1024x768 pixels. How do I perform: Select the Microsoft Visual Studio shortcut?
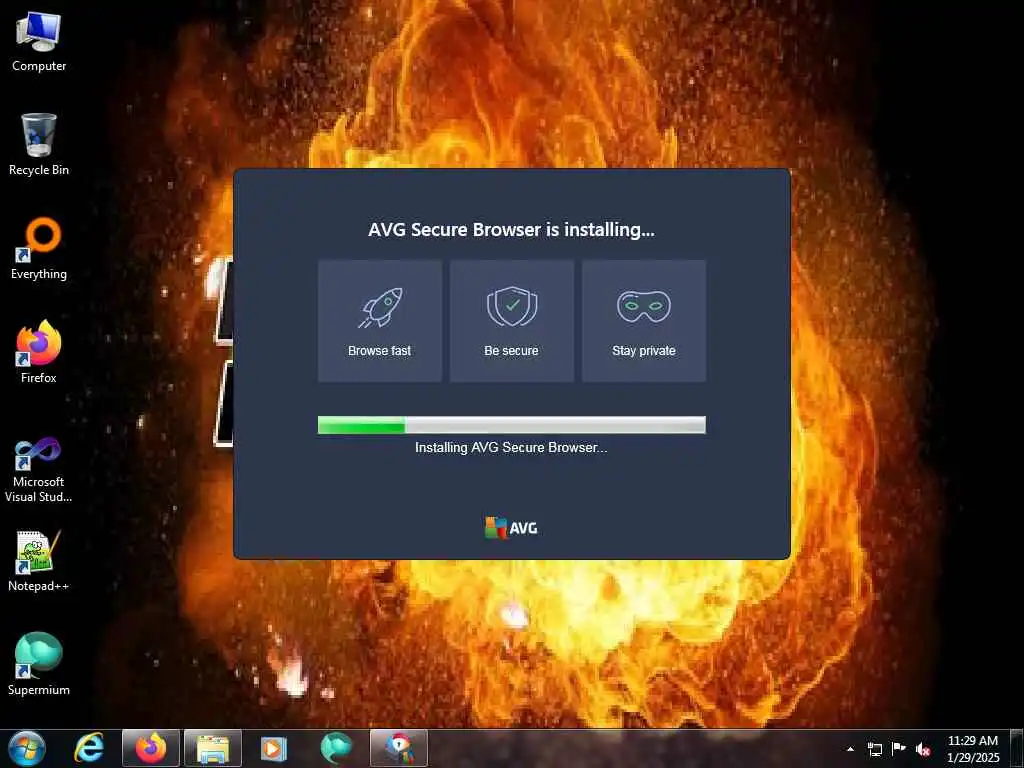(39, 470)
